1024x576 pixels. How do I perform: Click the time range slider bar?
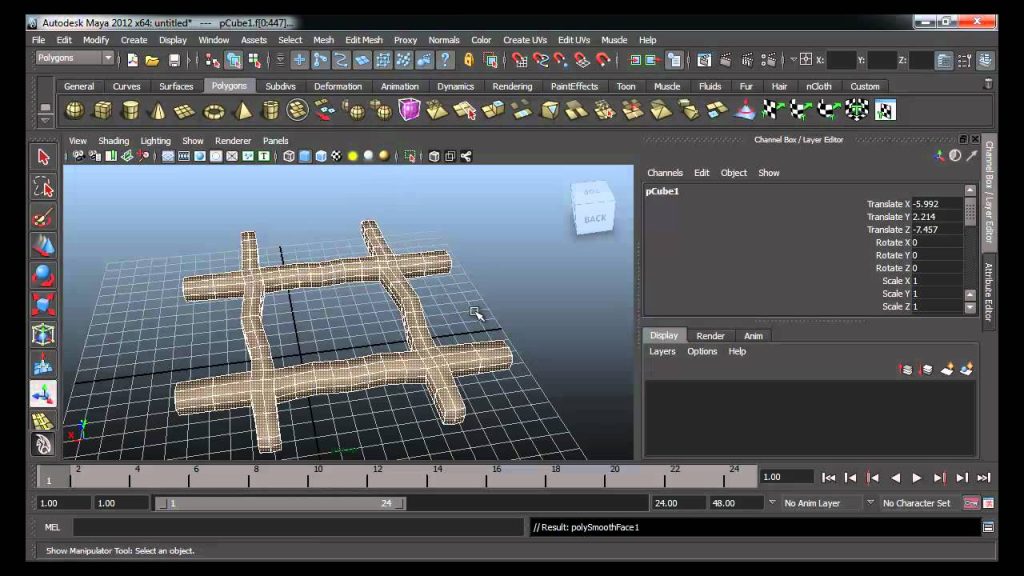tap(280, 503)
